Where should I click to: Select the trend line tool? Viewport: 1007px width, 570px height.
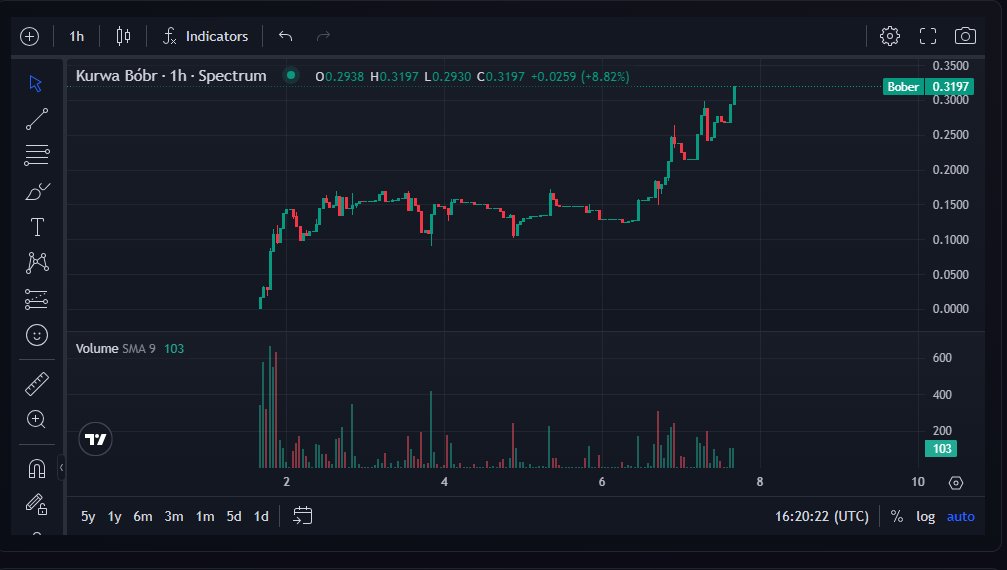click(37, 119)
